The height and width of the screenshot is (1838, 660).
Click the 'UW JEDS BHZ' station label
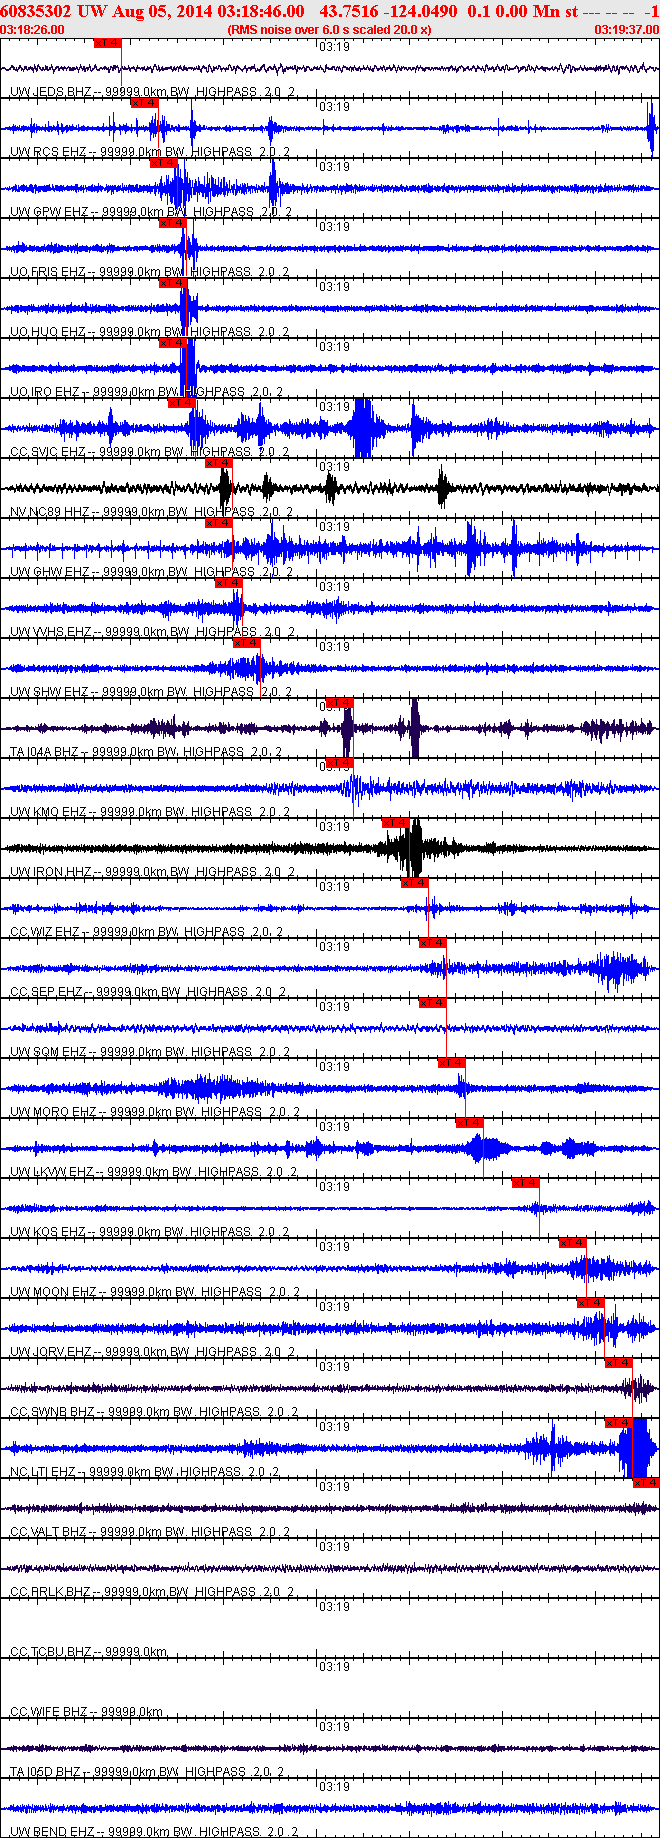(51, 92)
